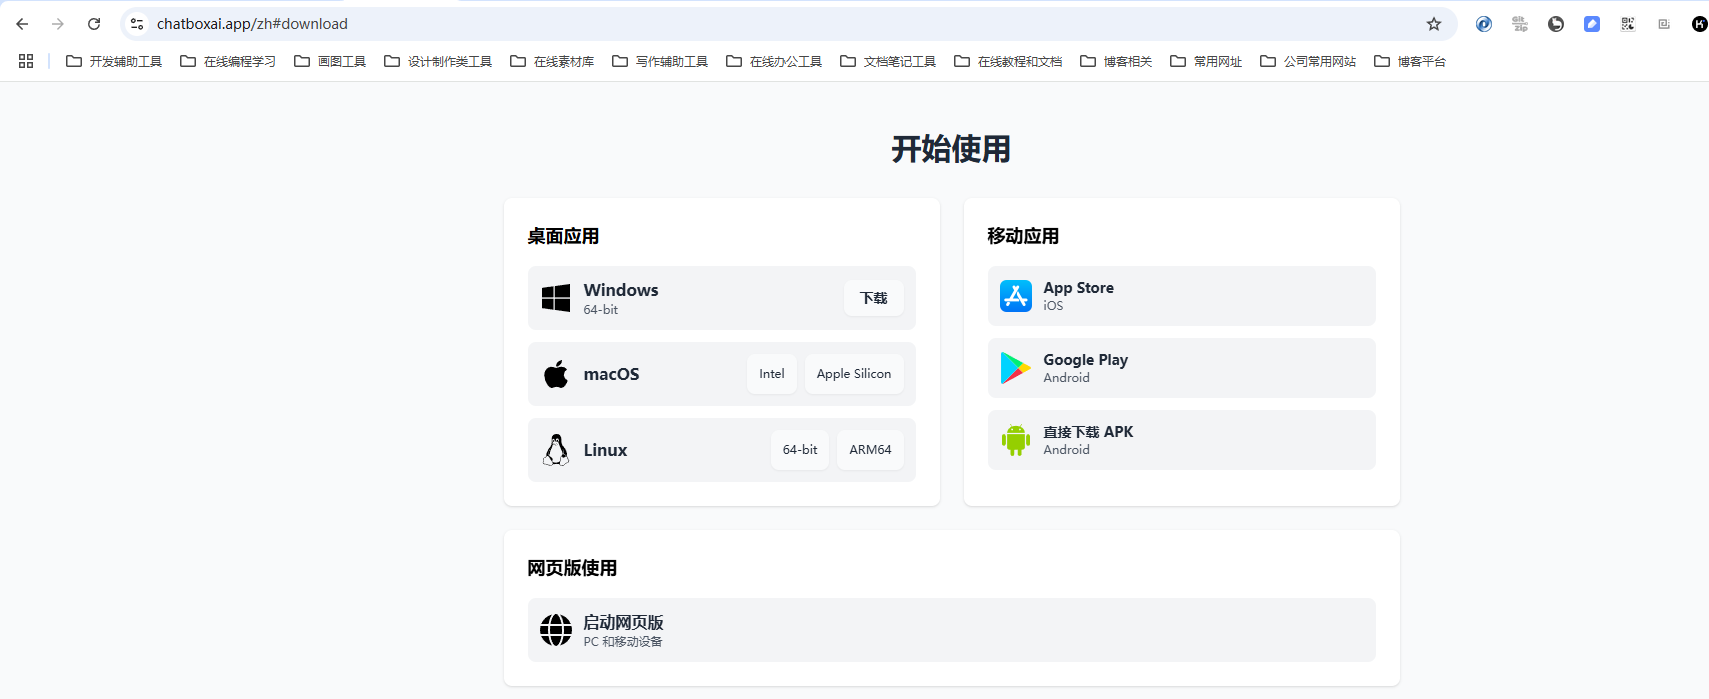The height and width of the screenshot is (699, 1709).
Task: Click the browser back arrow
Action: click(22, 24)
